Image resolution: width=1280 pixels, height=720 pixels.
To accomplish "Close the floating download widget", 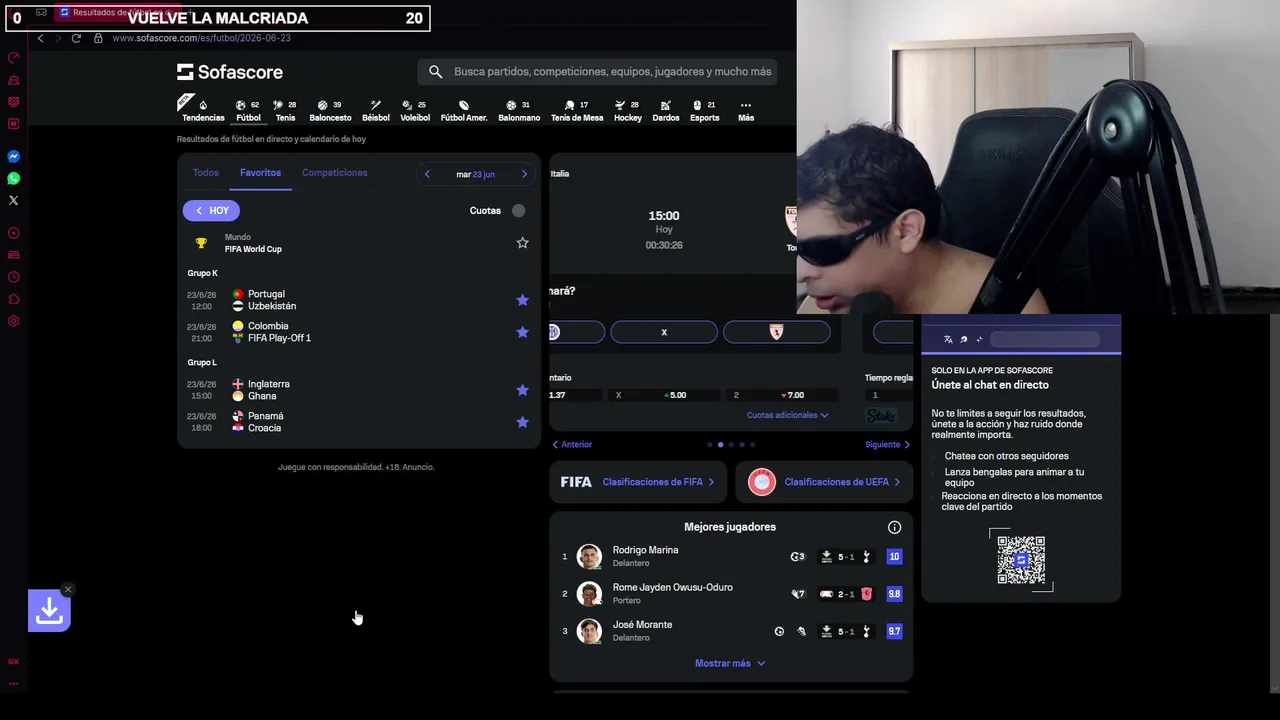I will click(67, 589).
